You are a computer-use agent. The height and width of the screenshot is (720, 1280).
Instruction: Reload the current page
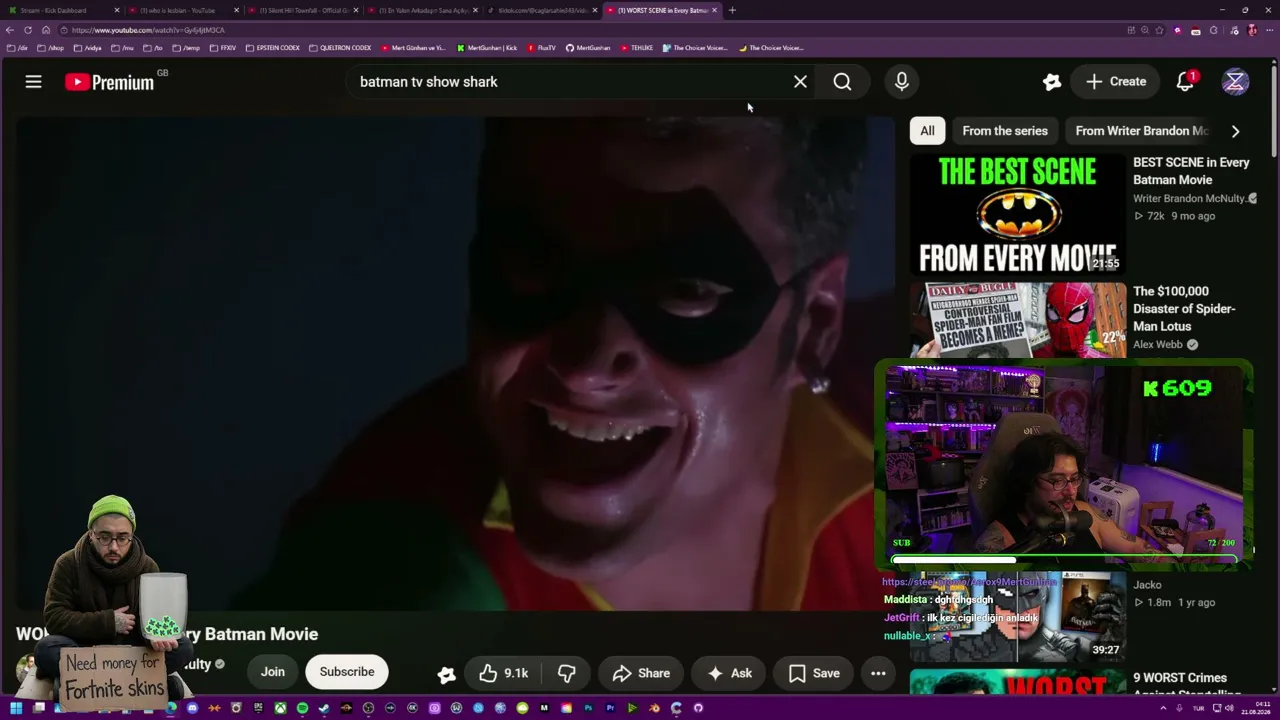pyautogui.click(x=28, y=30)
